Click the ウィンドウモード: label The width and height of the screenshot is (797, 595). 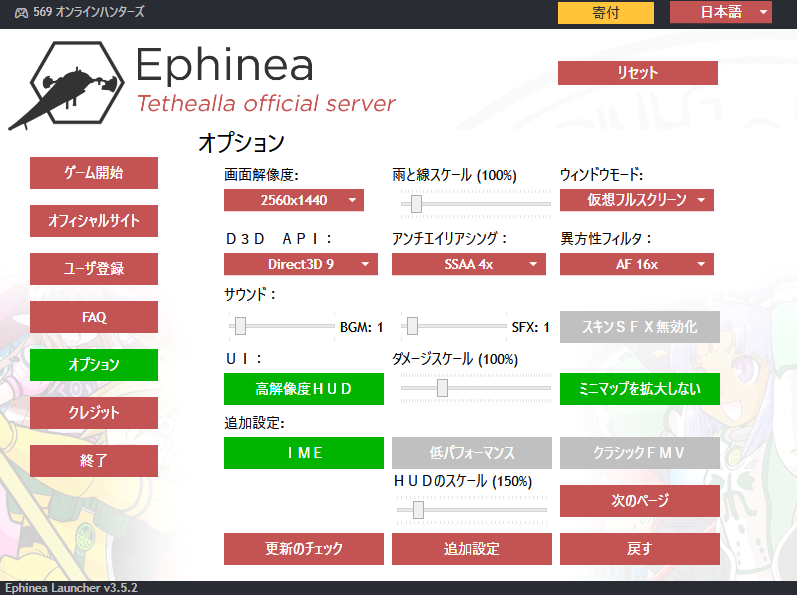click(601, 175)
